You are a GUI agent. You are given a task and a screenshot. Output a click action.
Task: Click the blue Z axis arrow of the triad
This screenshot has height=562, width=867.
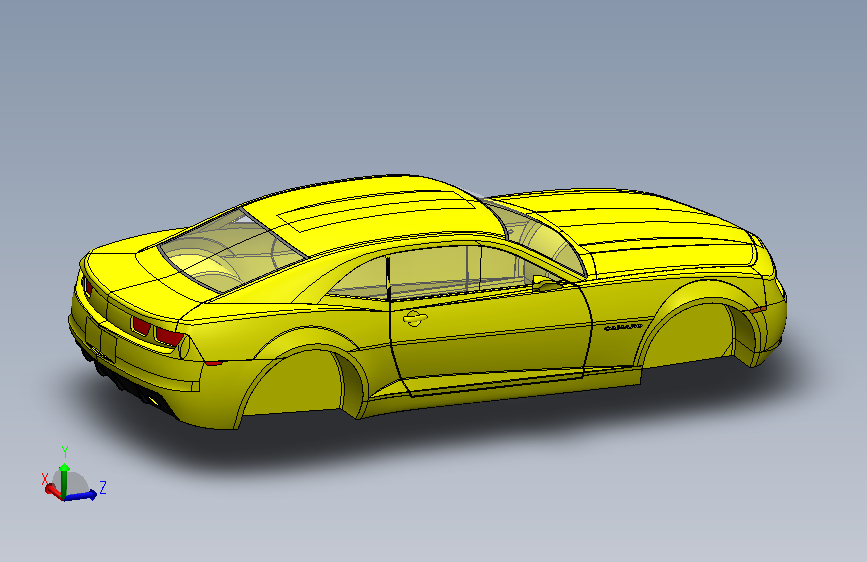tap(82, 495)
